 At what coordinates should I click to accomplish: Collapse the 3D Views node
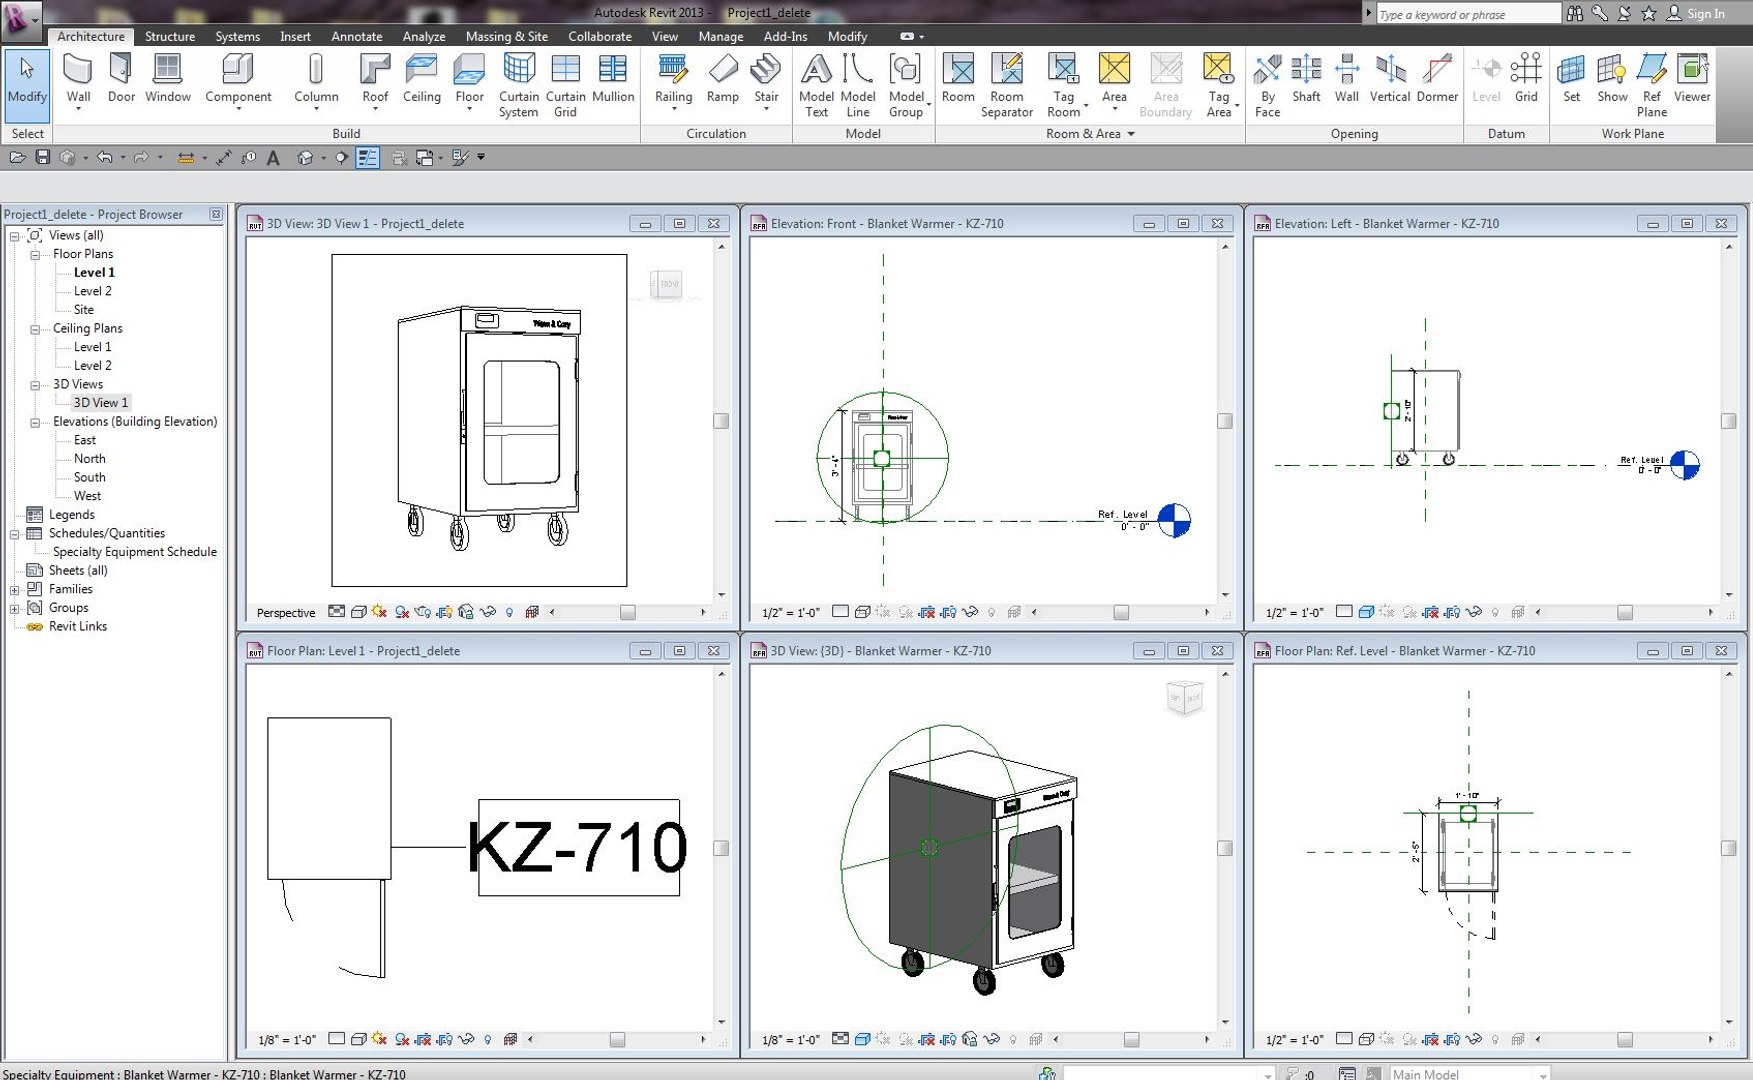pos(35,385)
